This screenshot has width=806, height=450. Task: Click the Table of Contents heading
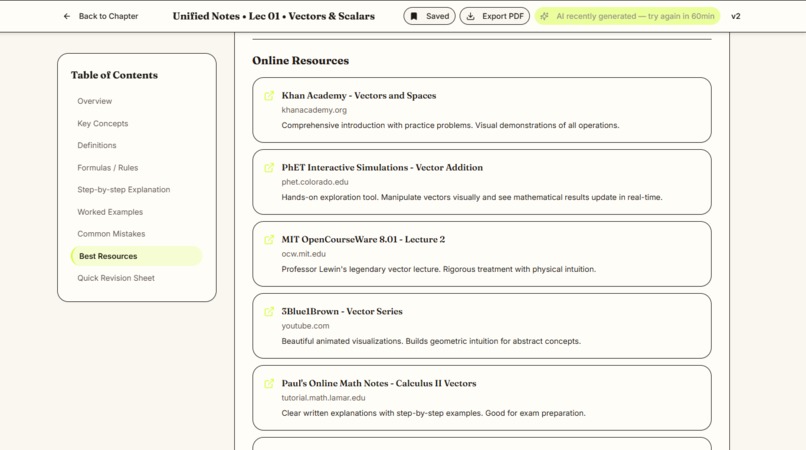pyautogui.click(x=114, y=75)
